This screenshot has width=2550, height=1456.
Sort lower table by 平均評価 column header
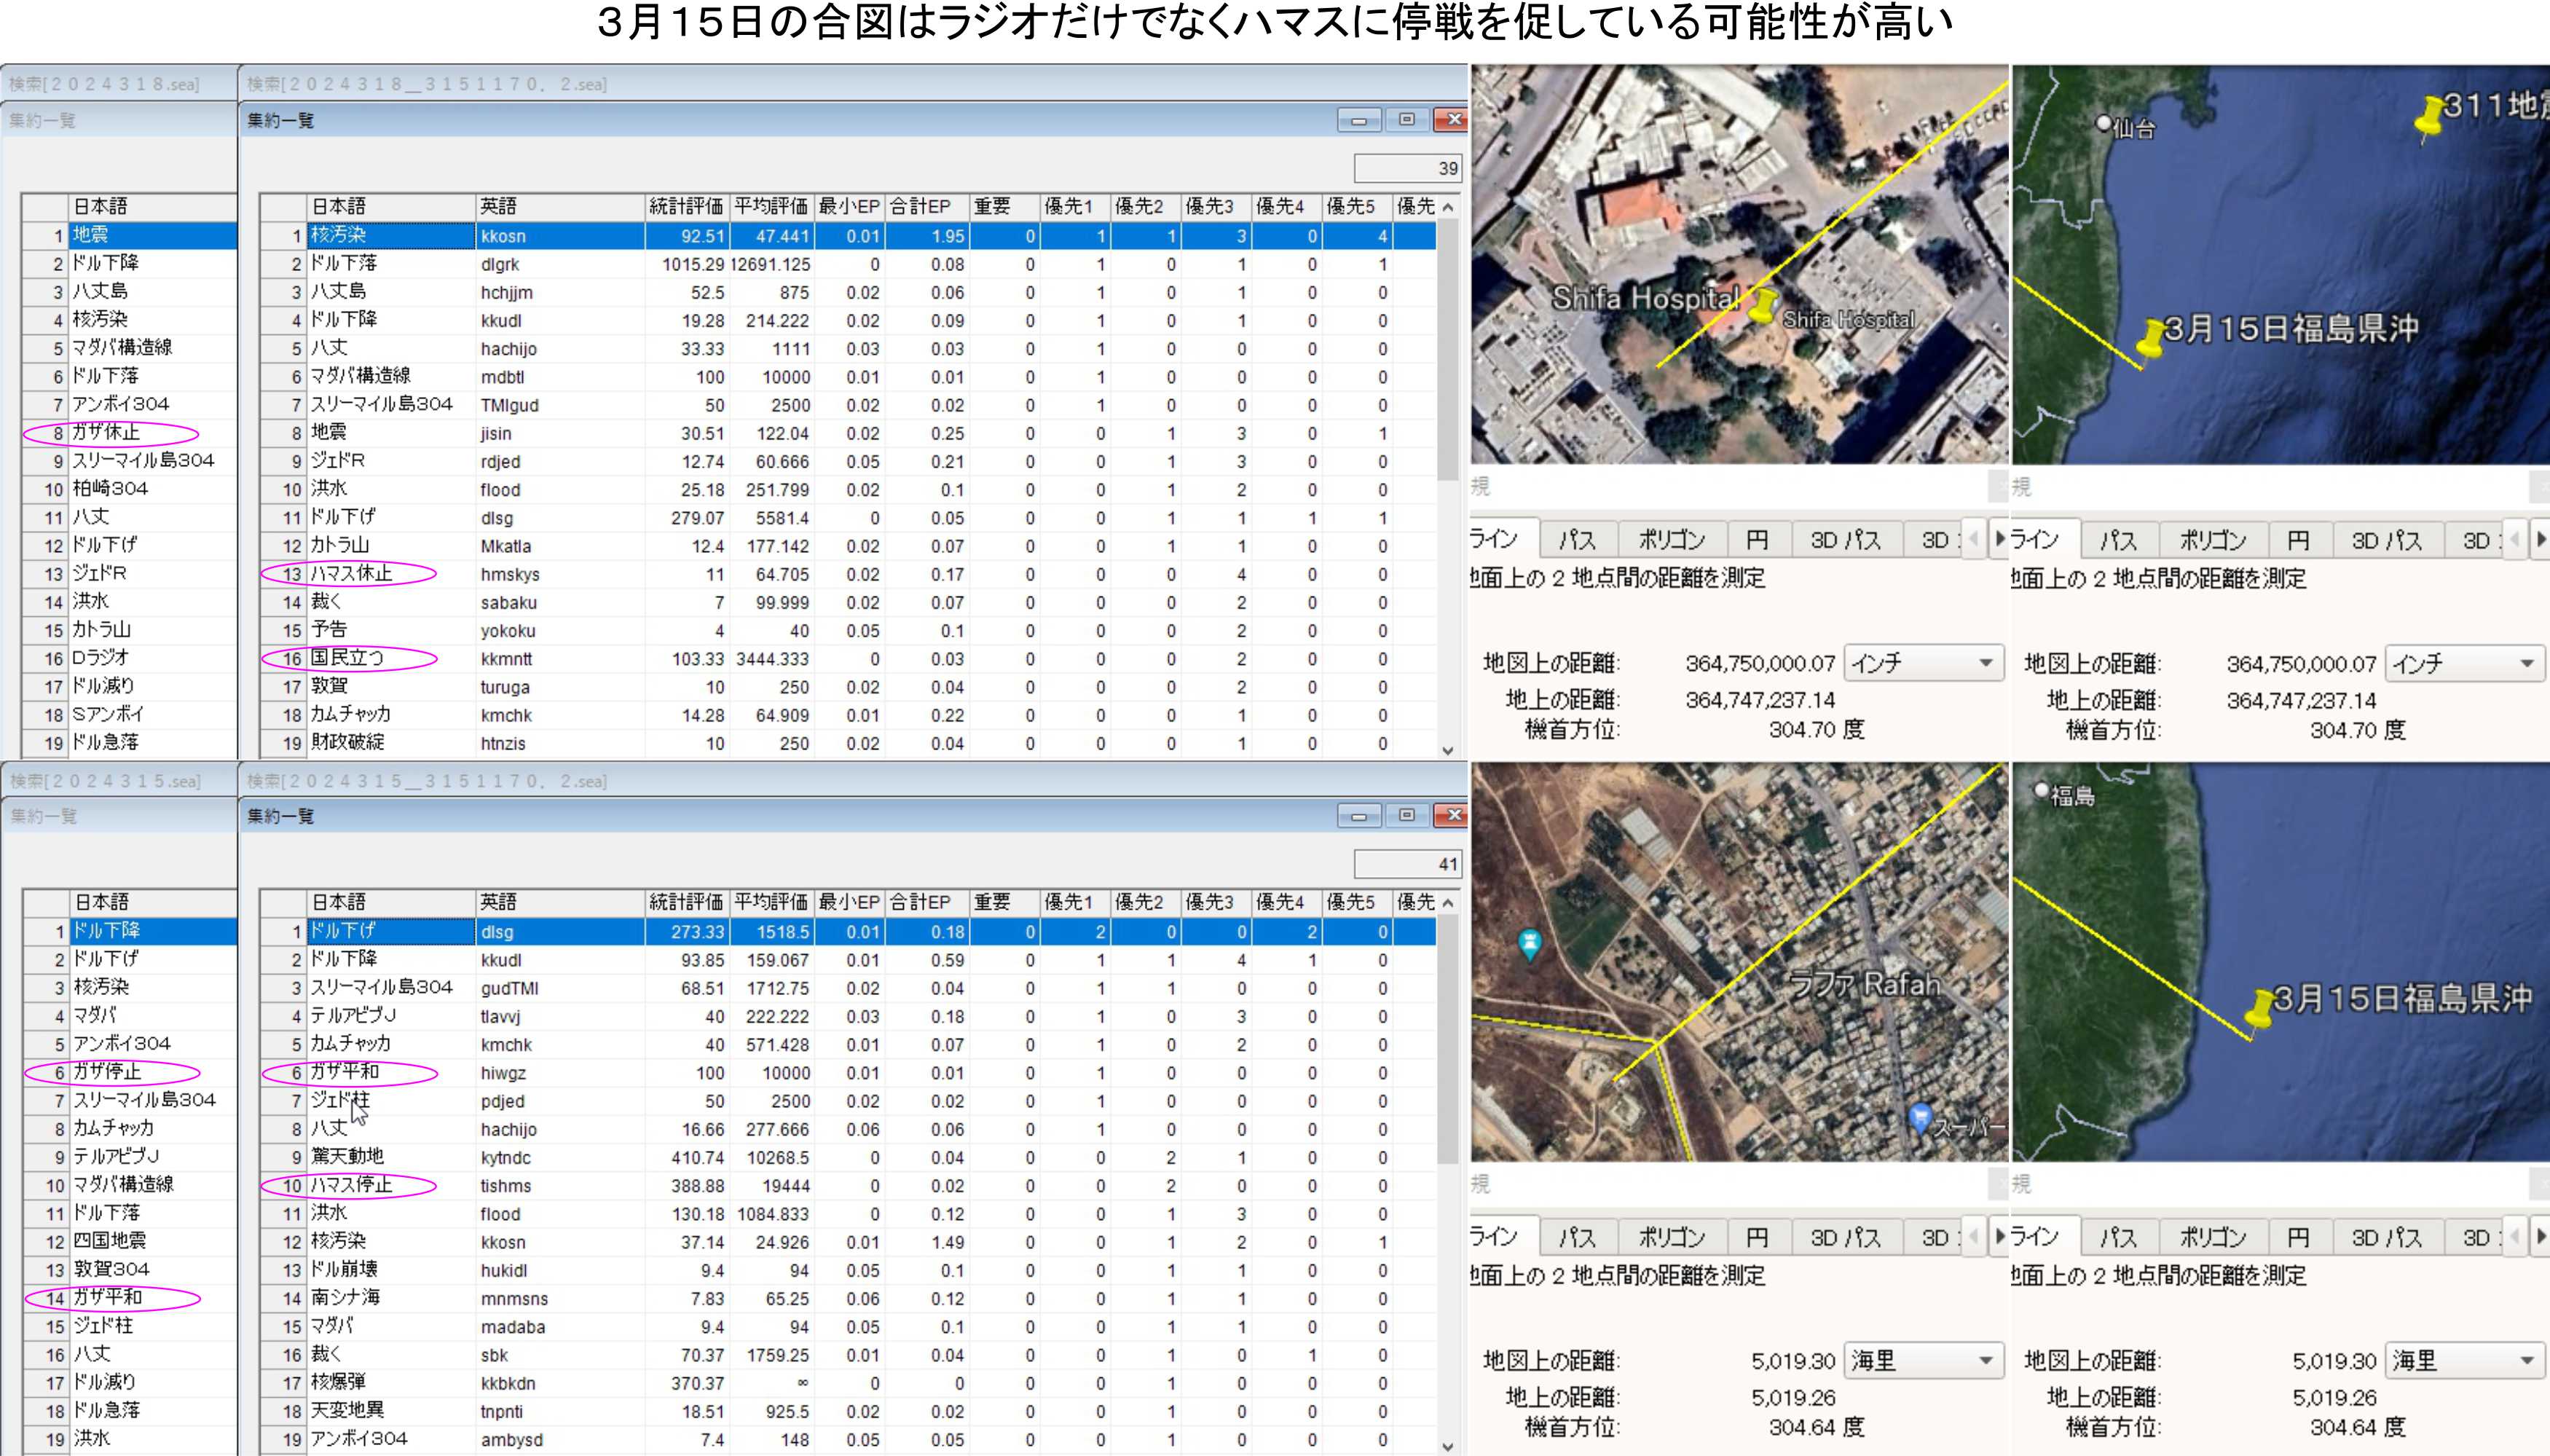click(771, 902)
